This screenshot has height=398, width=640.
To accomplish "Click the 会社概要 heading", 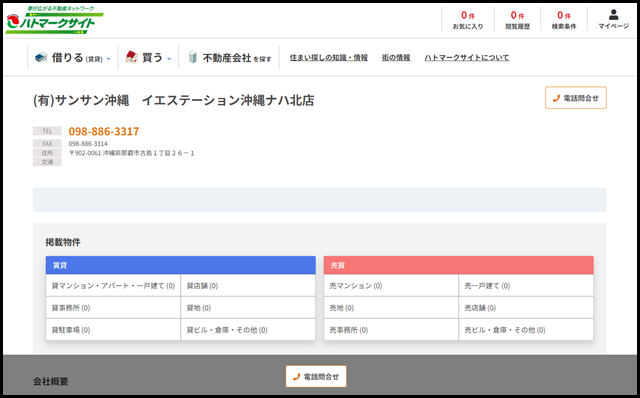I will [x=51, y=381].
